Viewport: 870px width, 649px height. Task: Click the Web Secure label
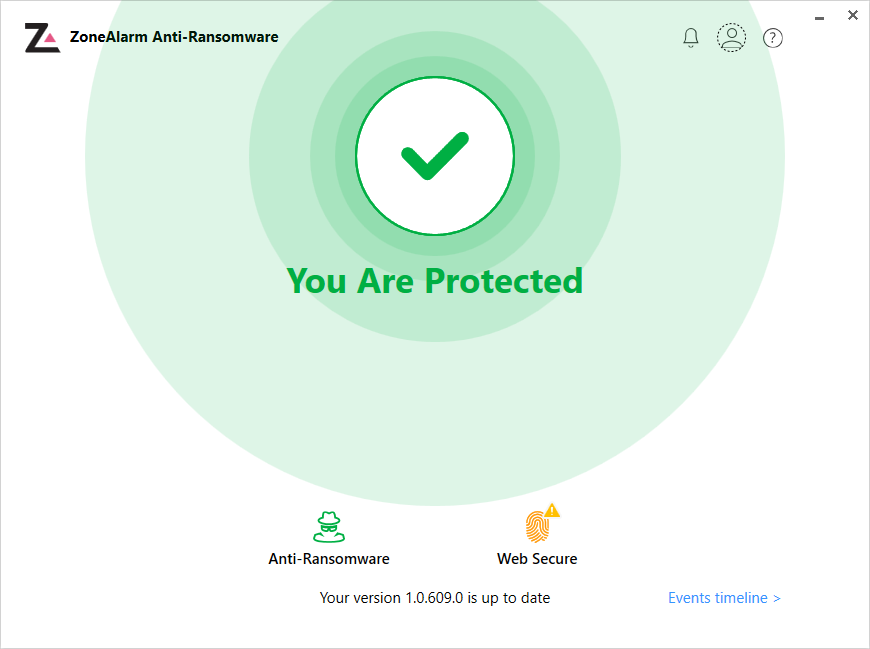[537, 559]
